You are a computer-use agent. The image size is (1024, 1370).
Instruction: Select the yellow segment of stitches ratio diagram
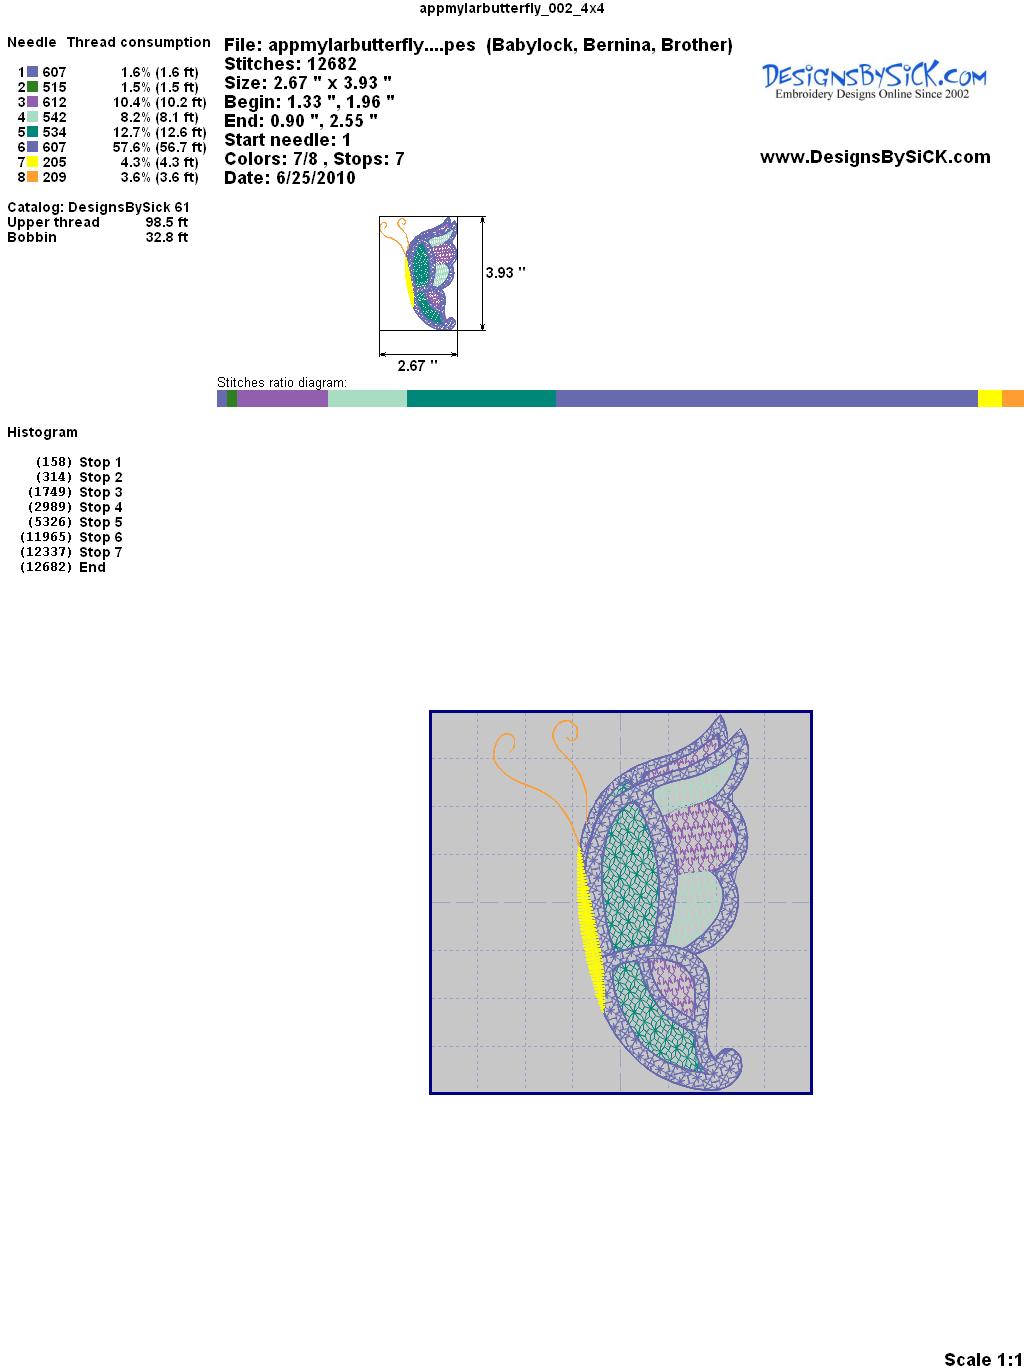[x=989, y=399]
